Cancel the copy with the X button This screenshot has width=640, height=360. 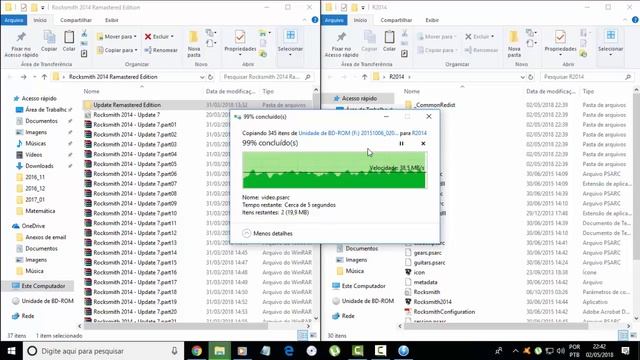coord(423,144)
